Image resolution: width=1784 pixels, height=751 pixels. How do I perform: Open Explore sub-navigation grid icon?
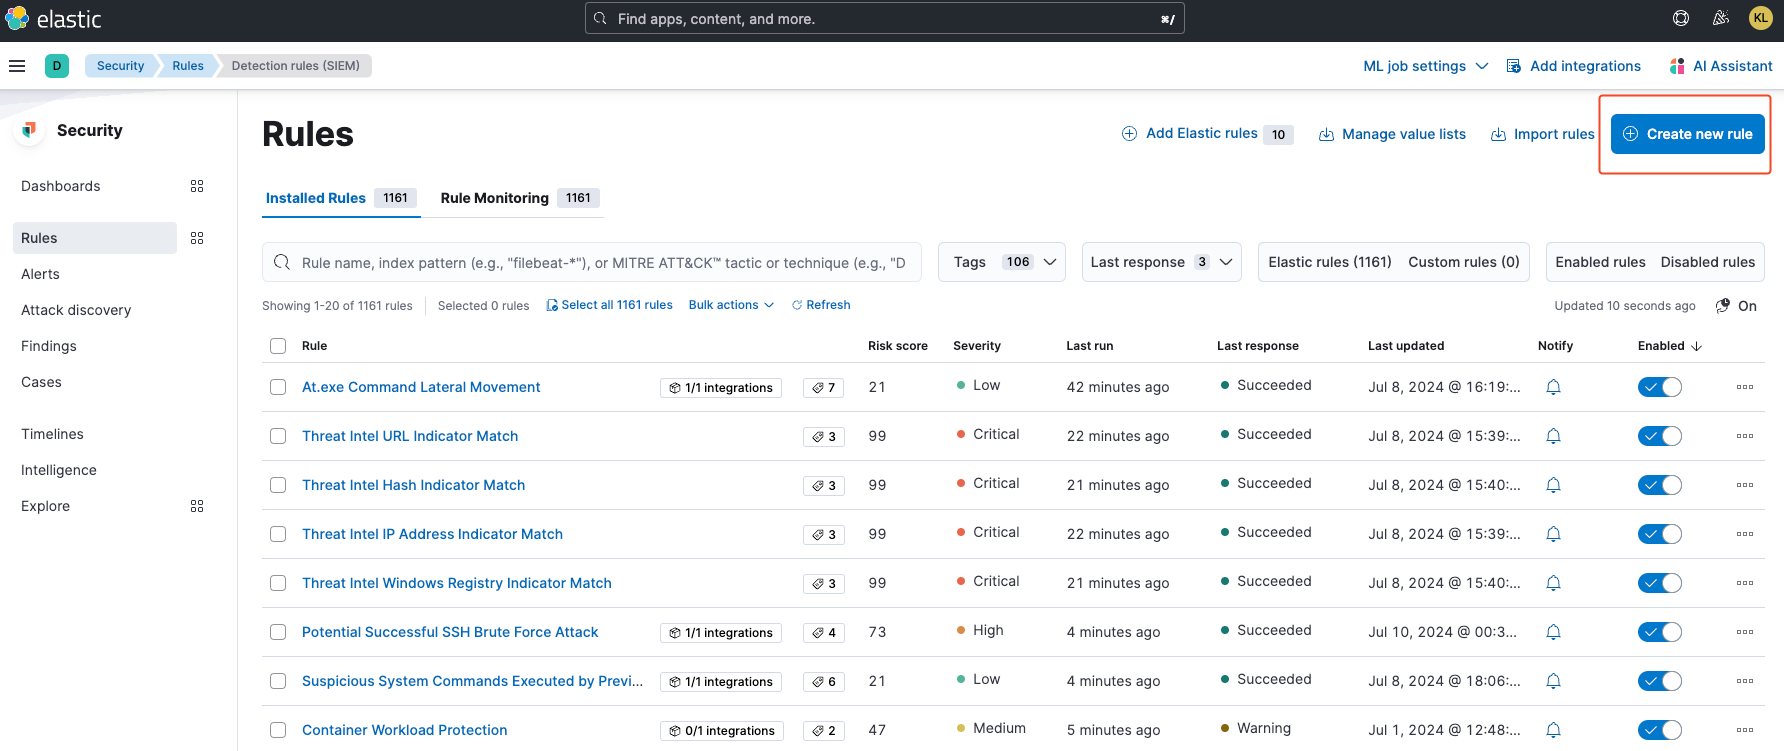[197, 506]
